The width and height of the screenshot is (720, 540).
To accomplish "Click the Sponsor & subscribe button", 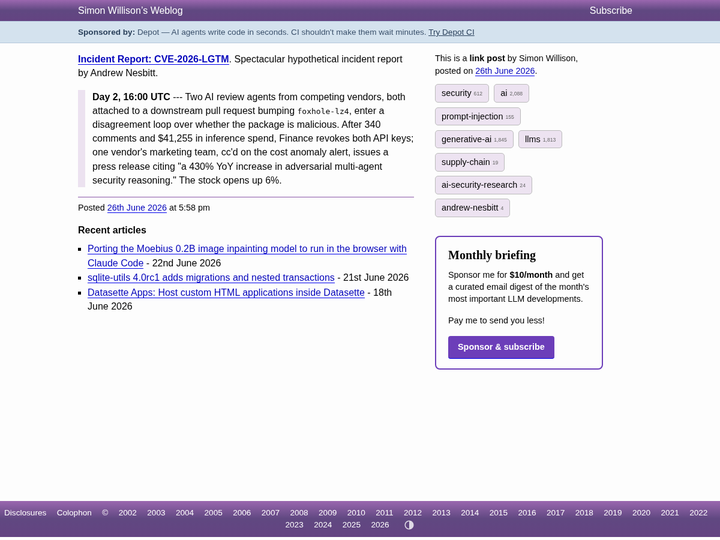I will (501, 347).
